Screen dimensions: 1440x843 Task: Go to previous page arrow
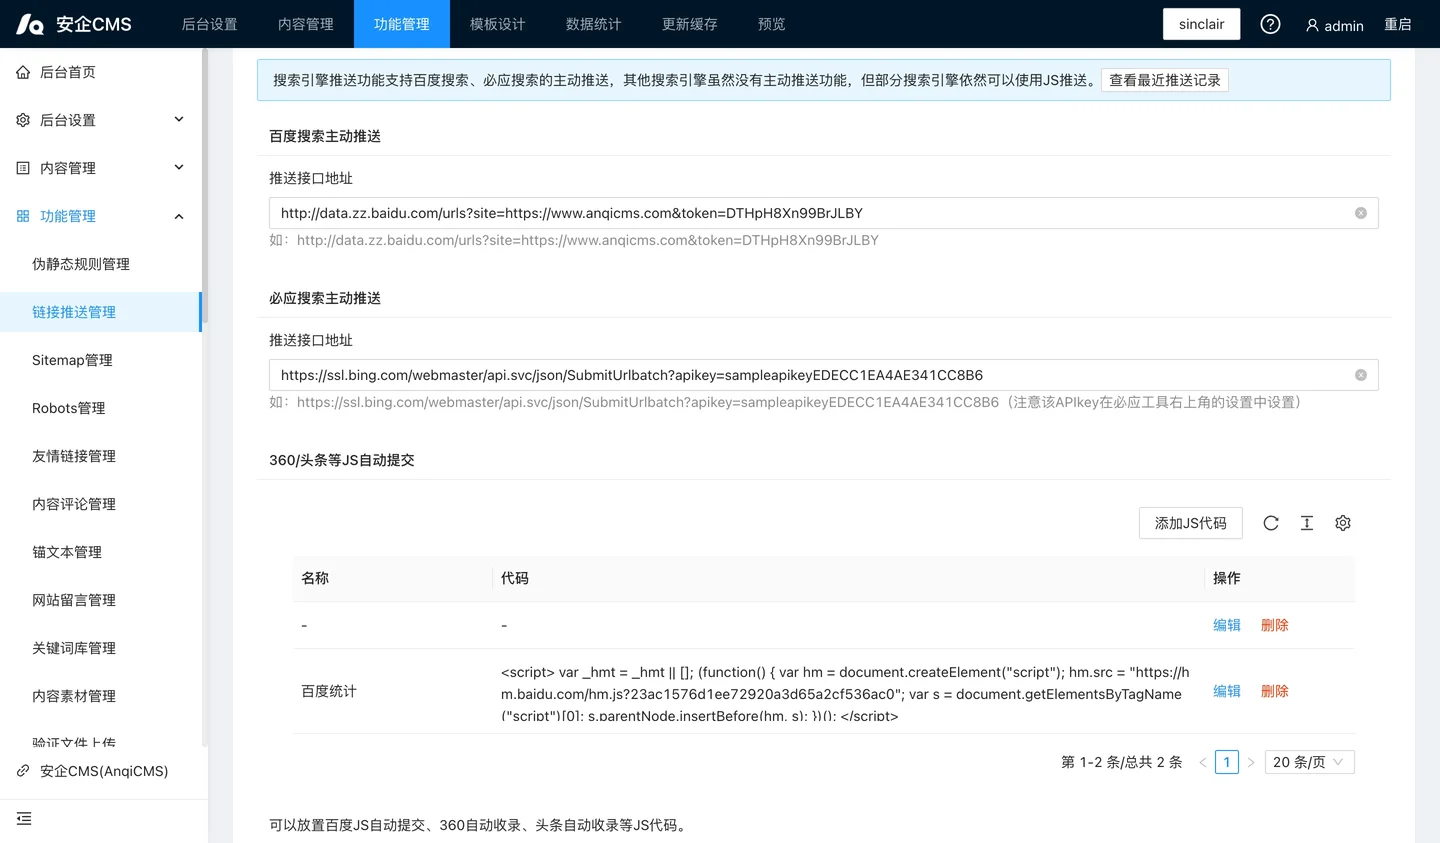pyautogui.click(x=1203, y=762)
